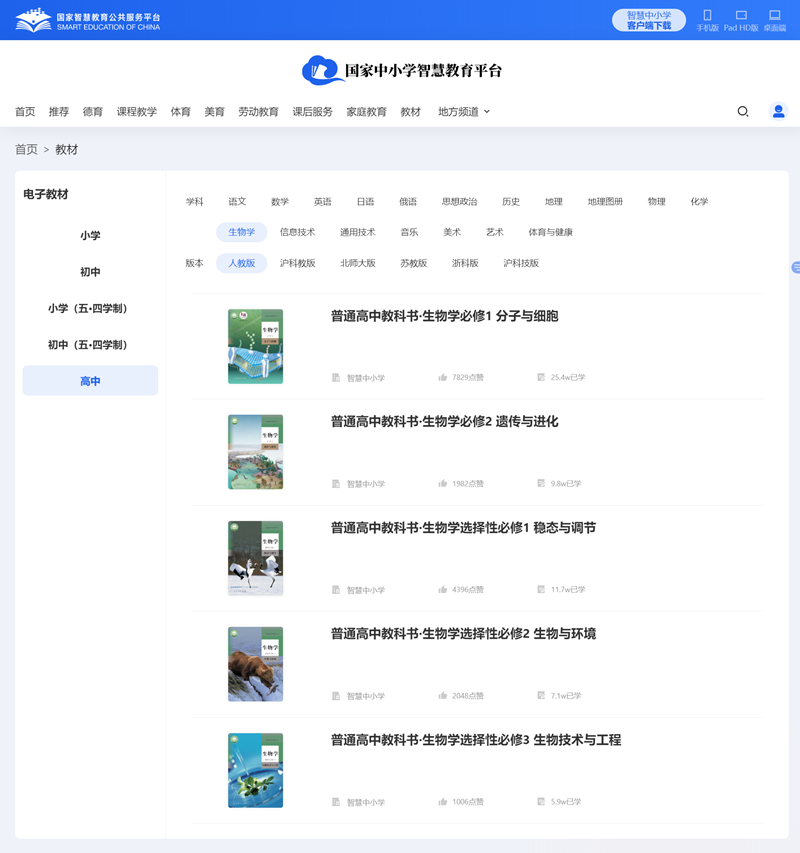
Task: Select the 生物学 subject filter
Action: coord(243,231)
